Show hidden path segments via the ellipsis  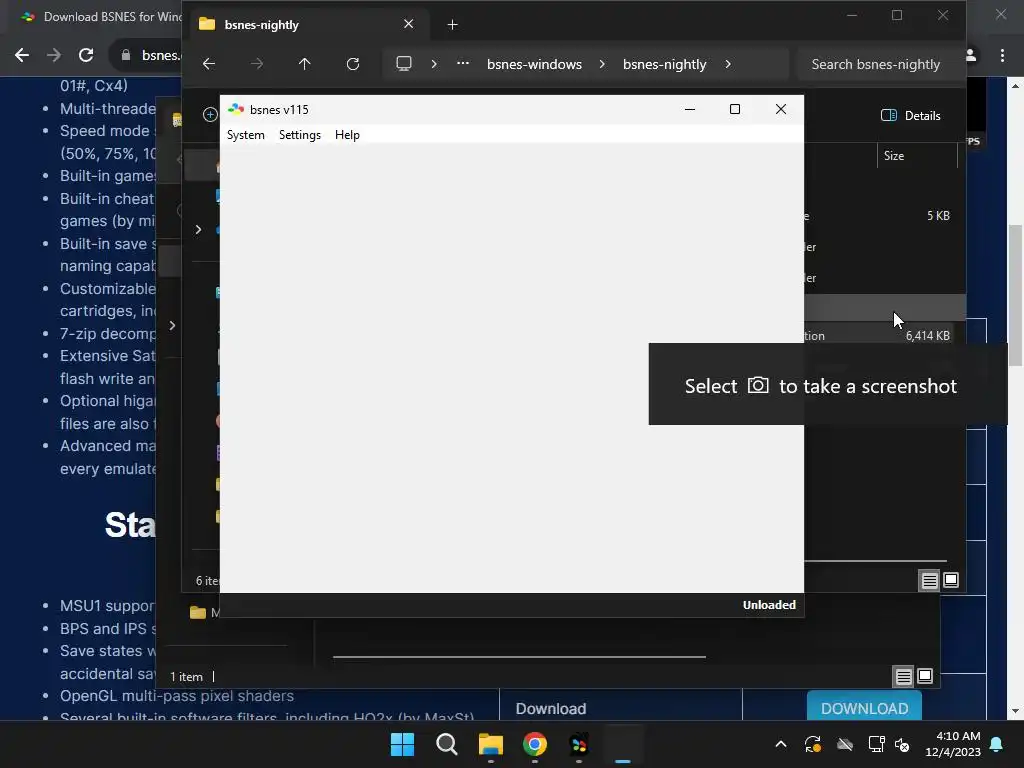(x=462, y=64)
